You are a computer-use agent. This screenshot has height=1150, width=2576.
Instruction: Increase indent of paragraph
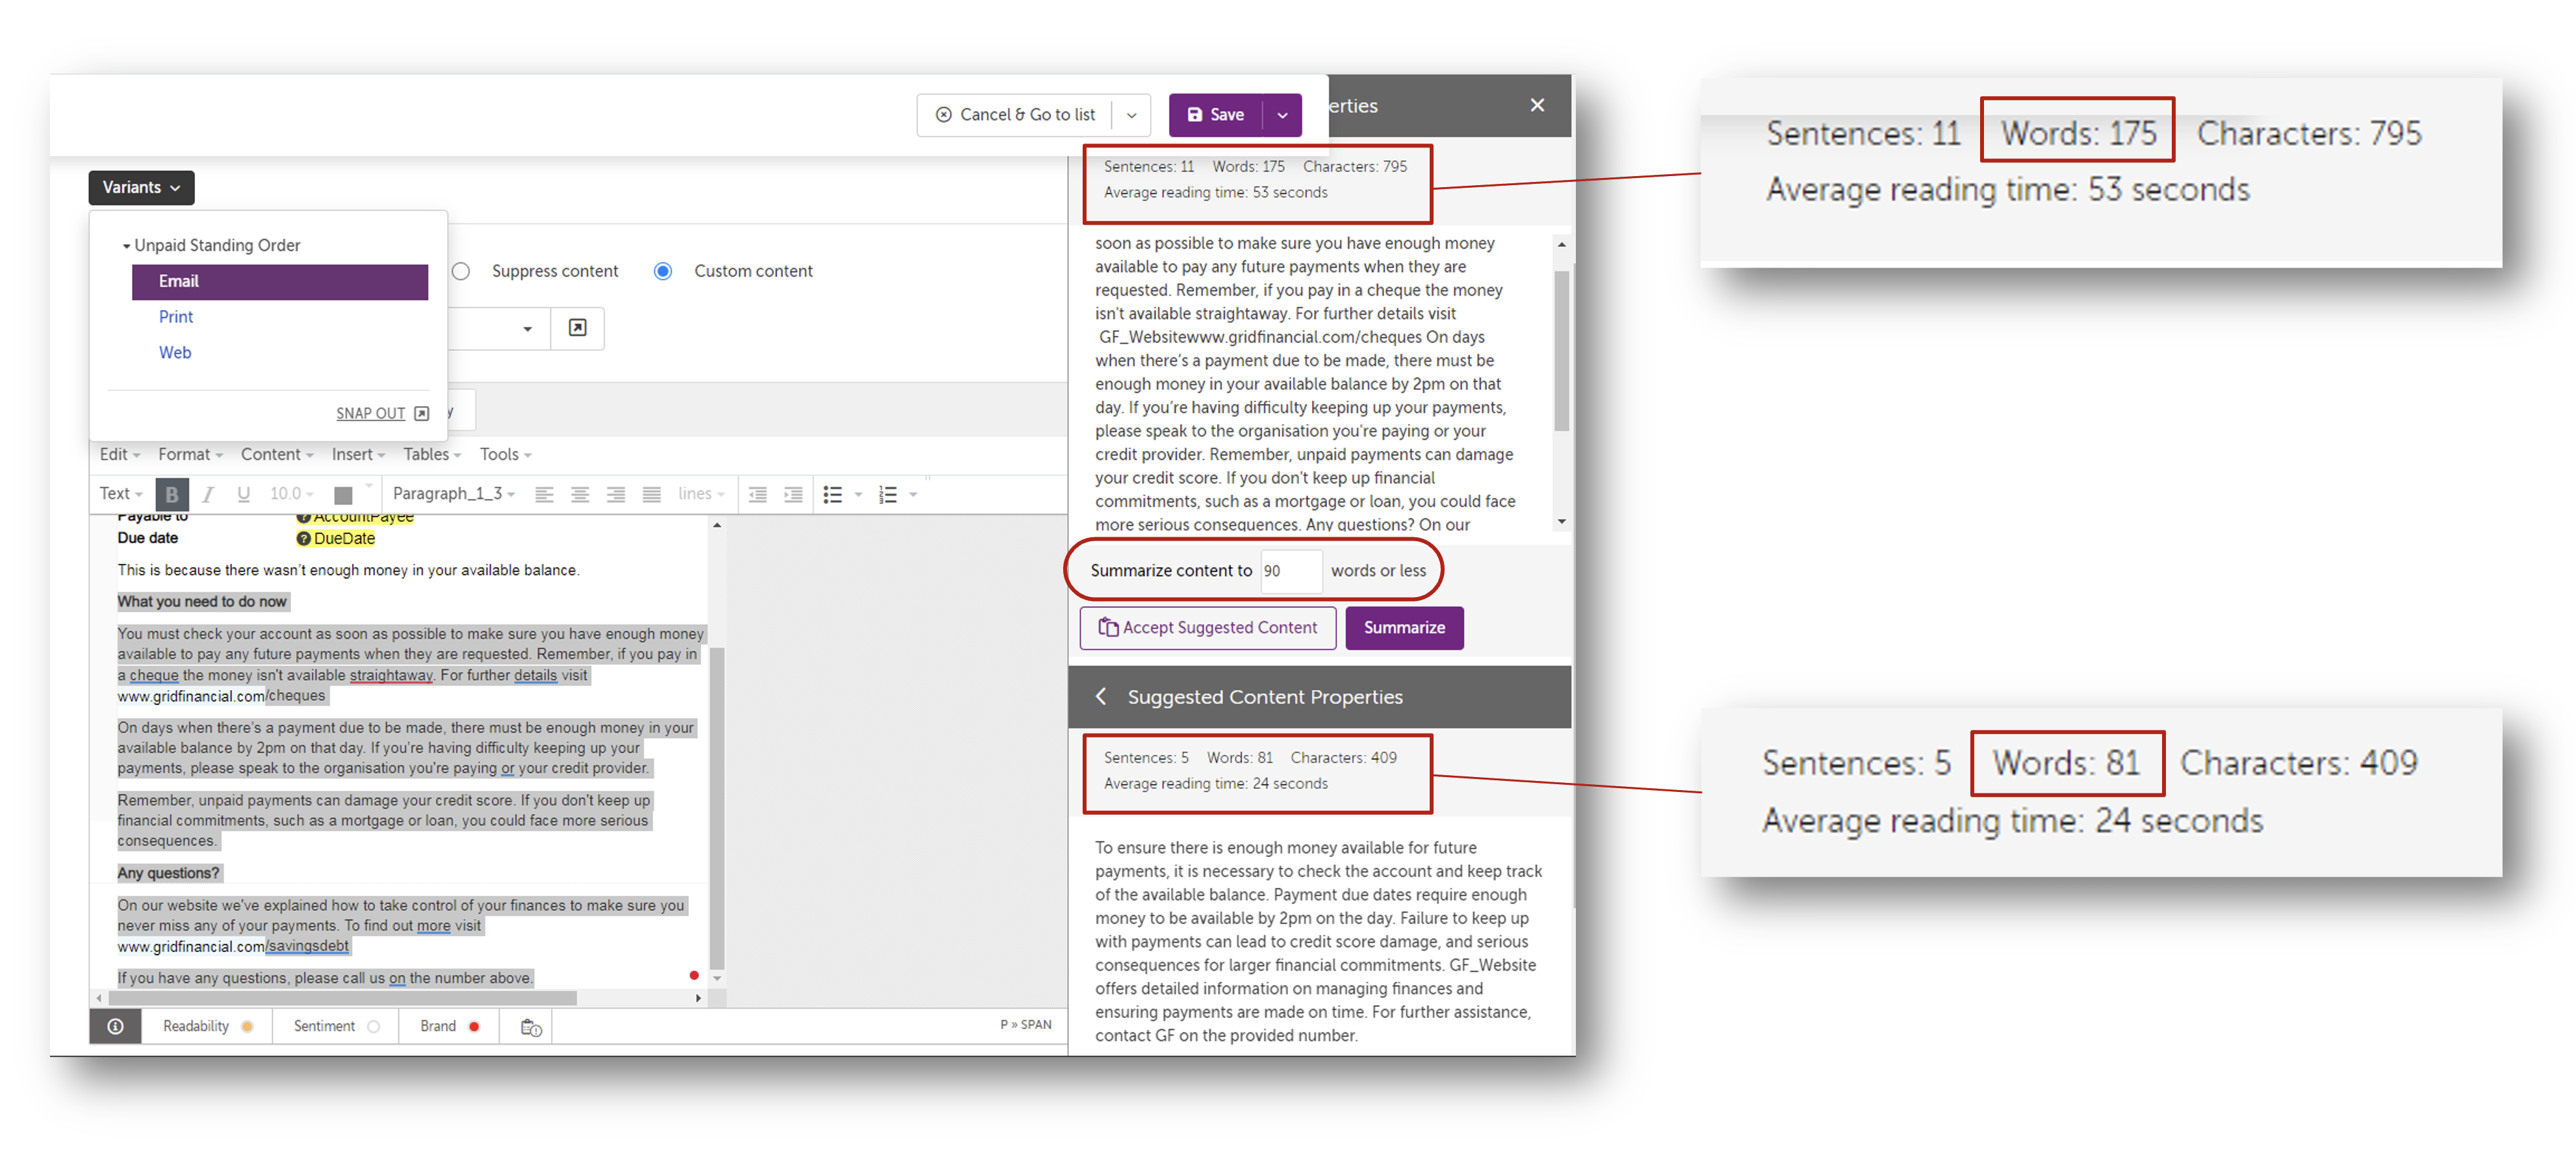click(x=793, y=494)
